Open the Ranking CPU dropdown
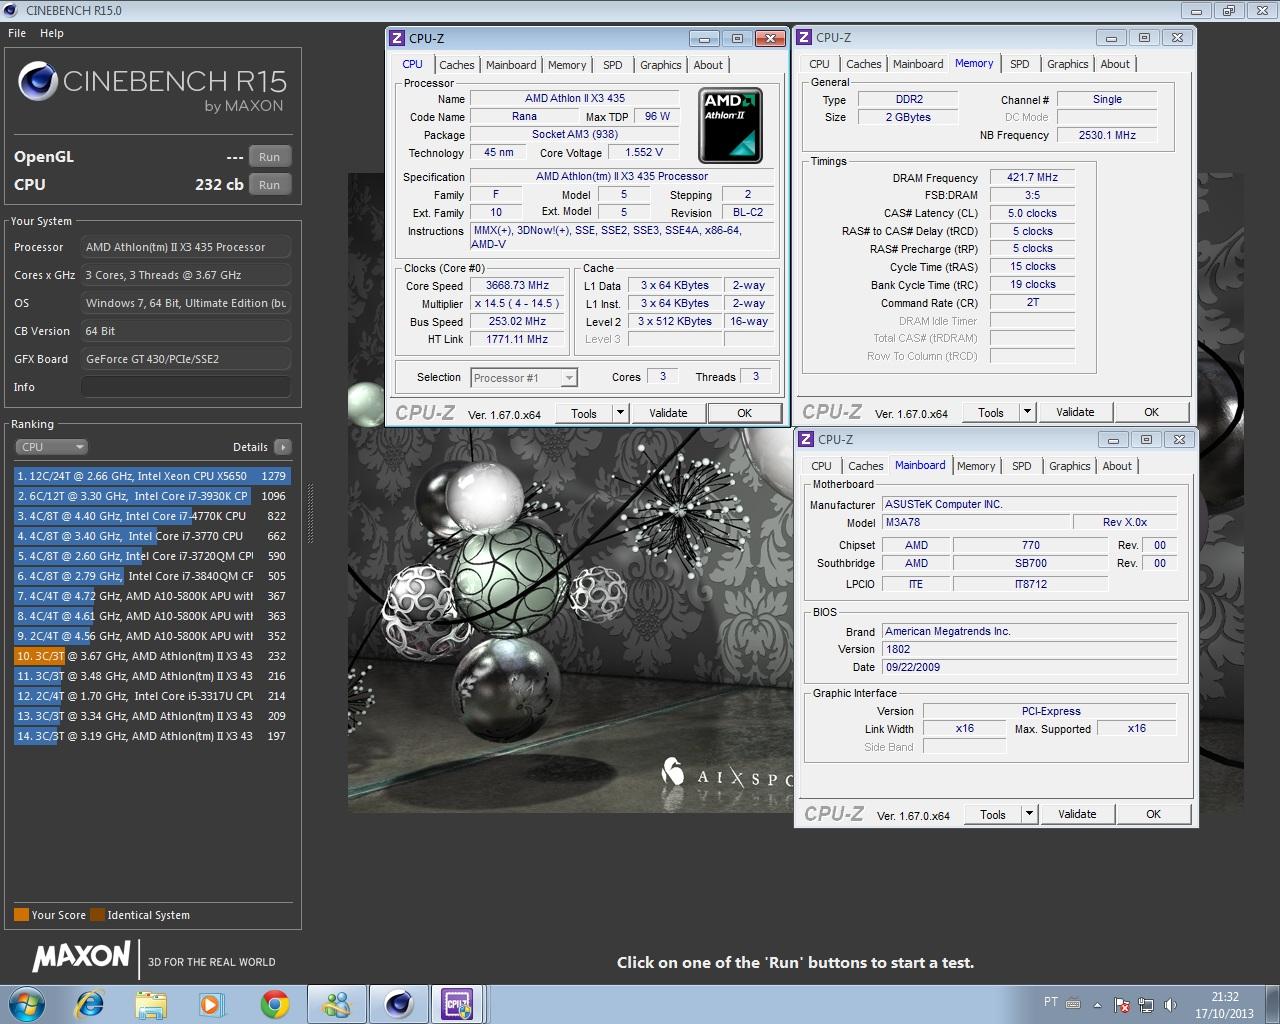This screenshot has height=1024, width=1280. tap(51, 447)
